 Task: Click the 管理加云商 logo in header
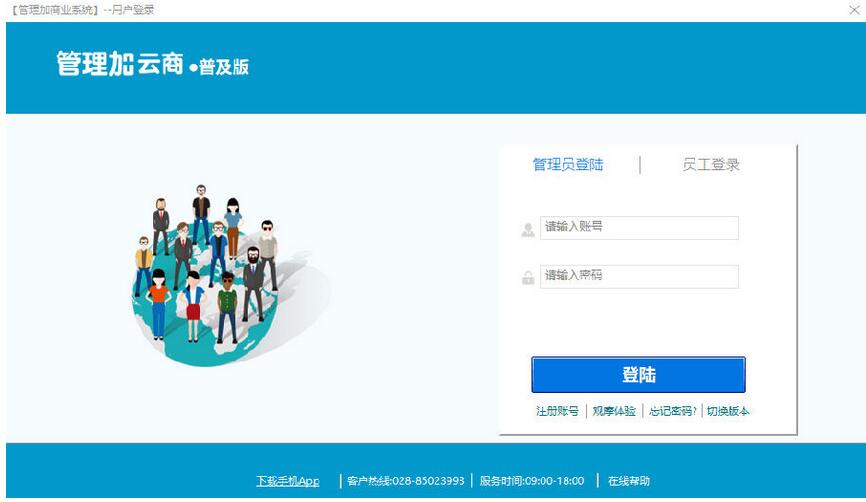(119, 64)
